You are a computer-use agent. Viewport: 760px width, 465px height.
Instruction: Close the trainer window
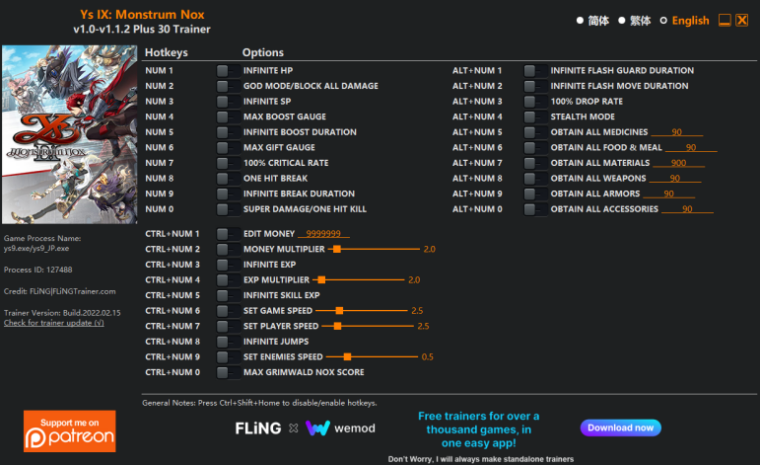point(742,20)
